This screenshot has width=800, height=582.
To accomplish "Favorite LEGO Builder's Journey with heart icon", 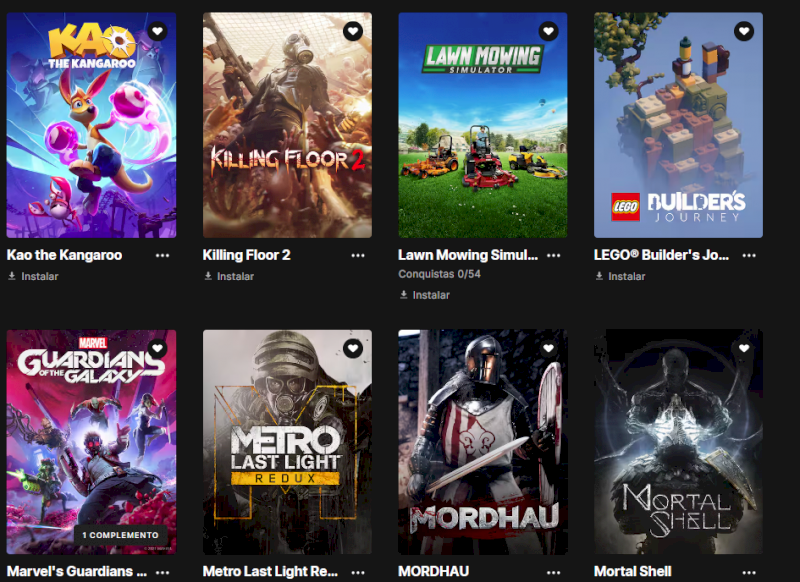I will pyautogui.click(x=744, y=31).
